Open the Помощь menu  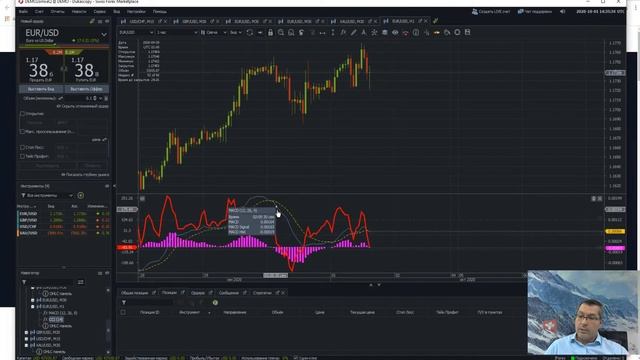[159, 11]
